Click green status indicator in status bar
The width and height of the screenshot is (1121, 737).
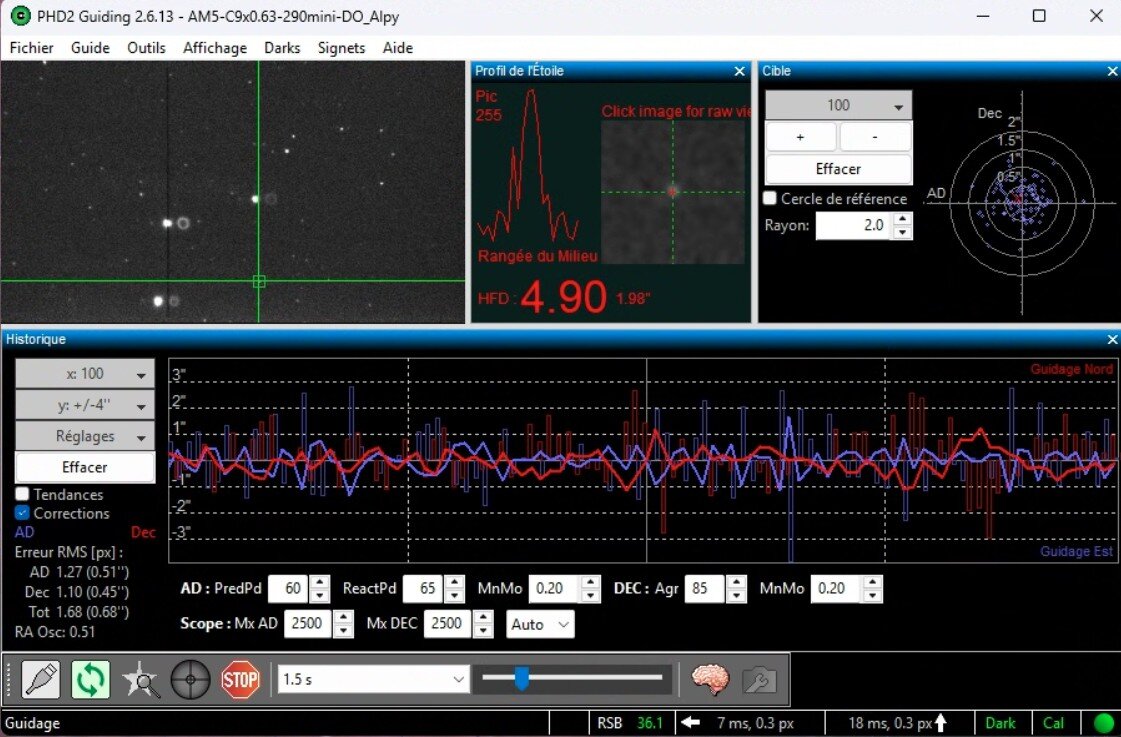tap(1104, 723)
